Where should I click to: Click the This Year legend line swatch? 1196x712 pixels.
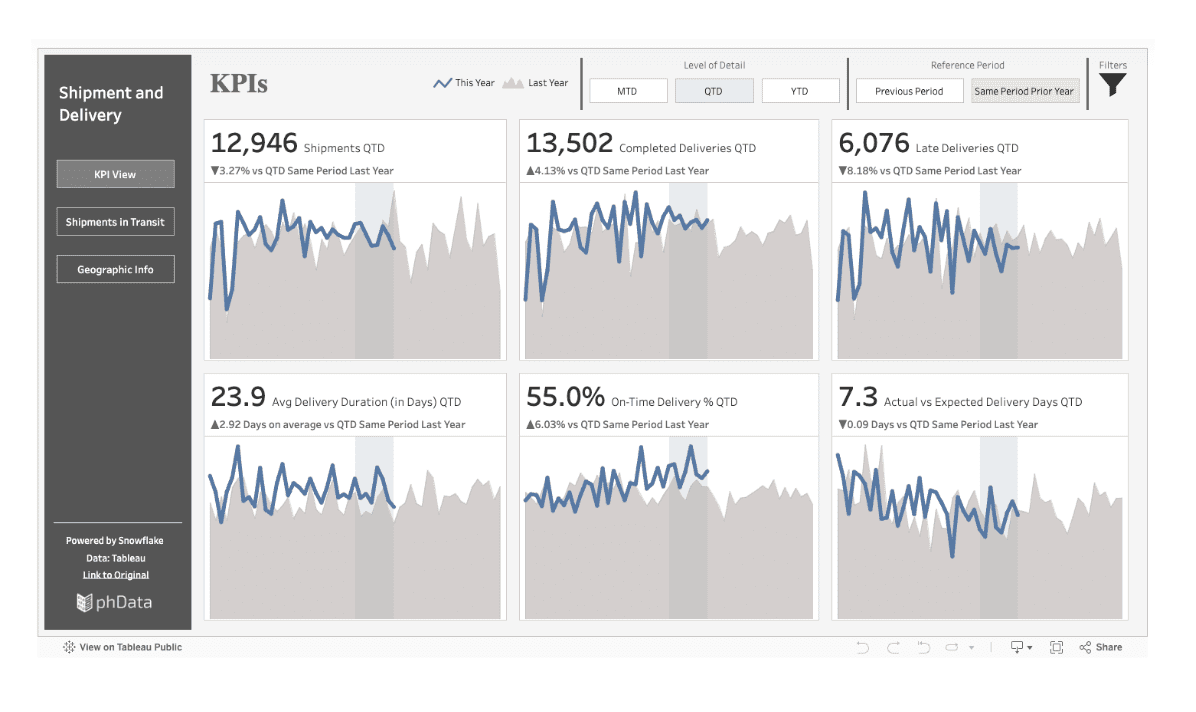(x=442, y=83)
